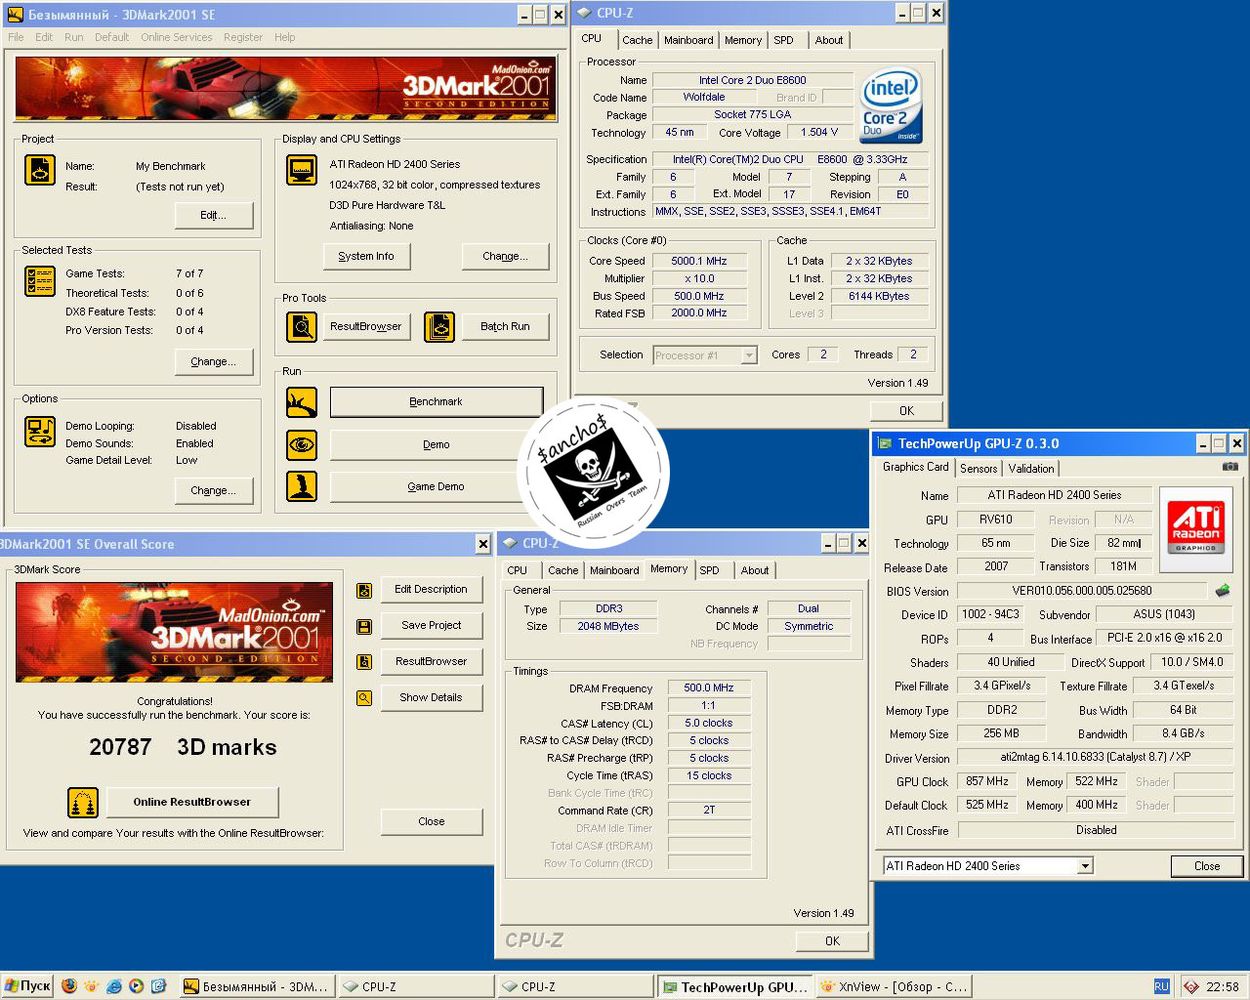Click OK in the lower CPU-Z Memory window
This screenshot has width=1250, height=1000.
832,941
